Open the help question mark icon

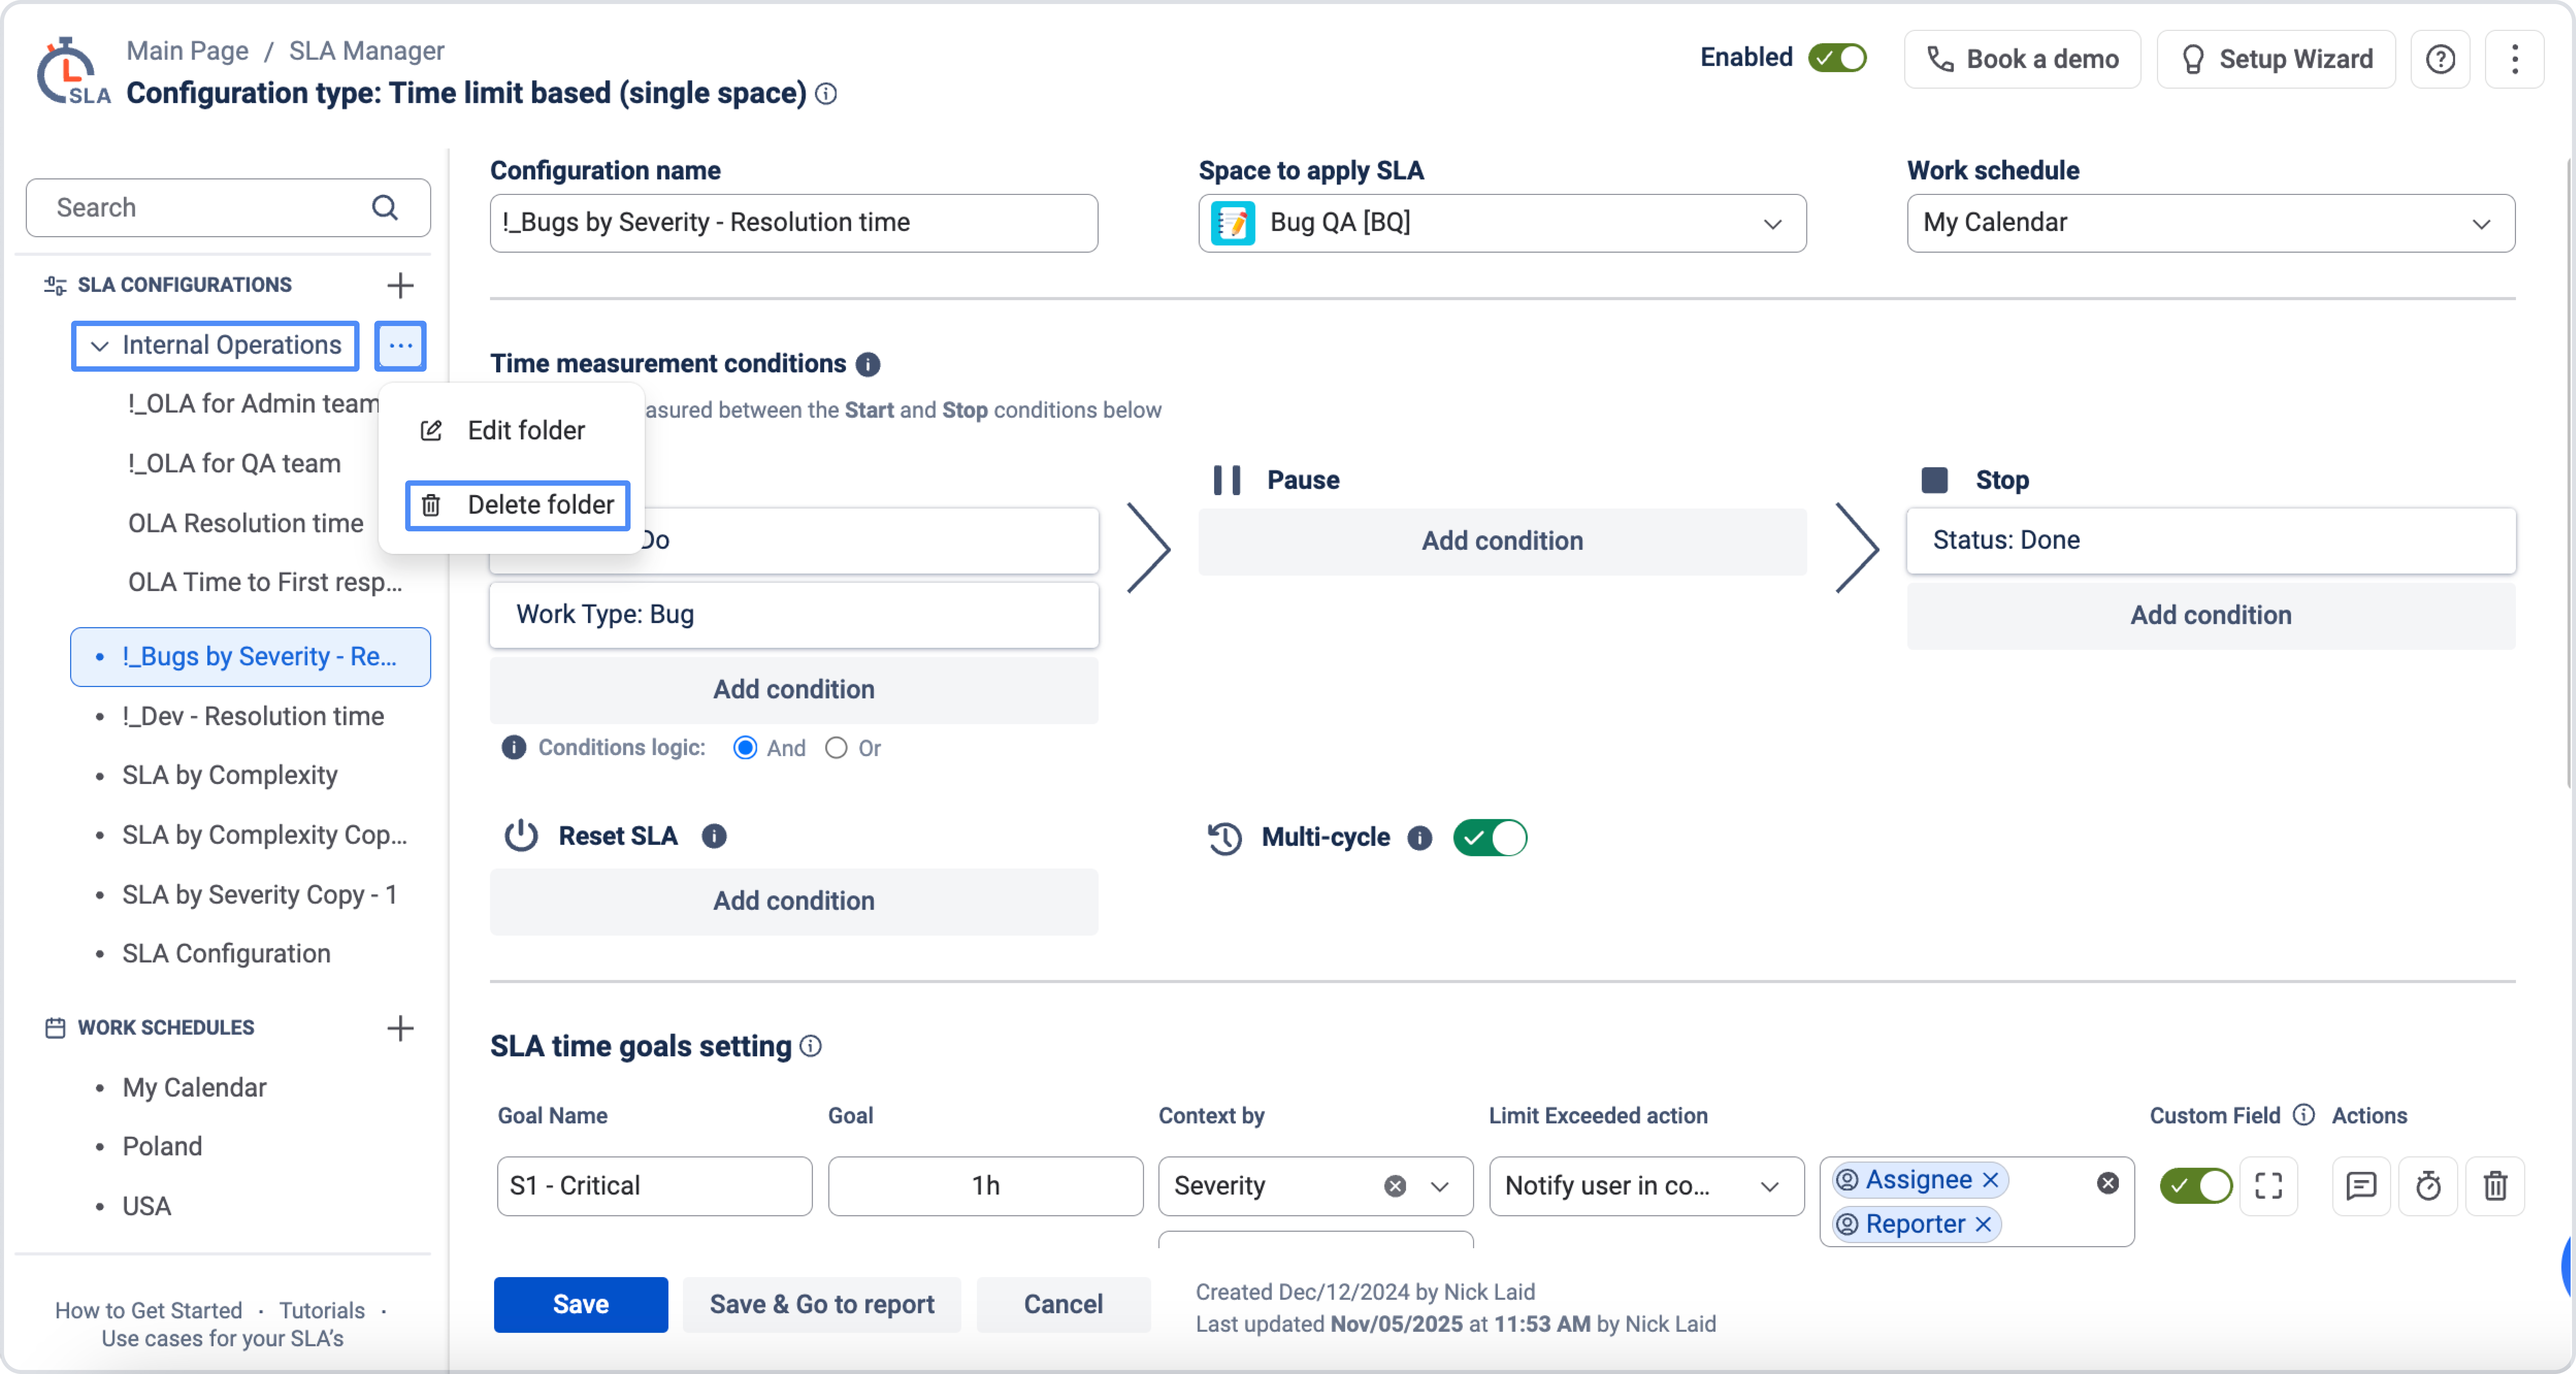click(x=2440, y=59)
